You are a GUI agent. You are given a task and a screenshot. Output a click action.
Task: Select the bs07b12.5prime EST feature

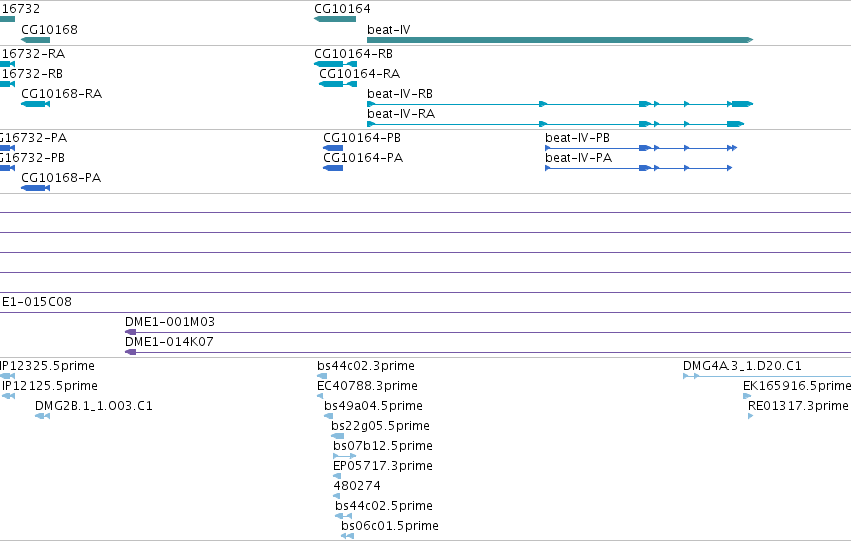click(345, 456)
